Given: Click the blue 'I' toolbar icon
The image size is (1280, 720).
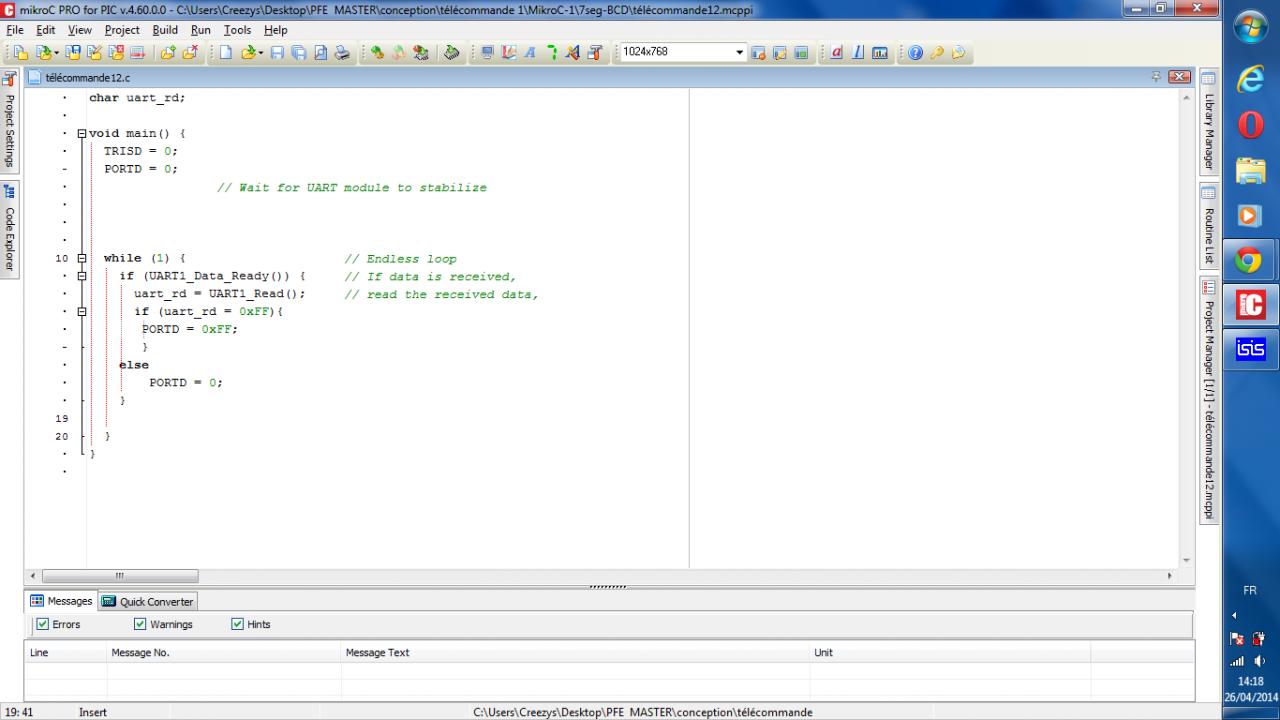Looking at the screenshot, I should point(858,52).
